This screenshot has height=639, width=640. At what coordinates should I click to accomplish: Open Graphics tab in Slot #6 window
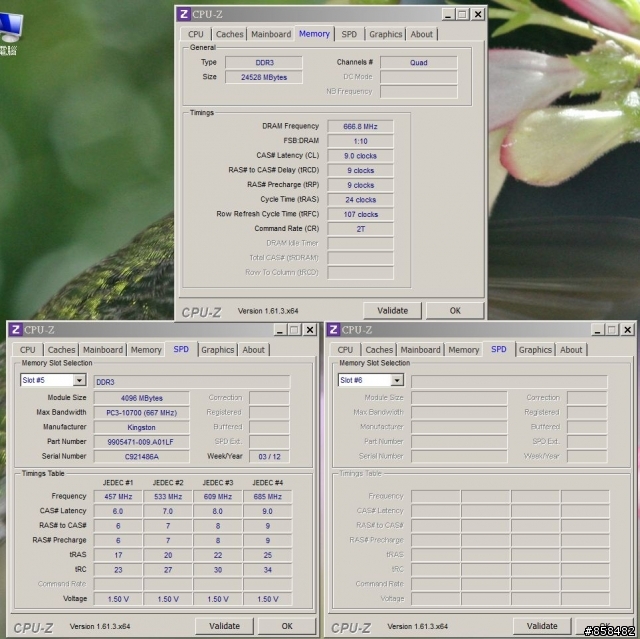[x=535, y=350]
